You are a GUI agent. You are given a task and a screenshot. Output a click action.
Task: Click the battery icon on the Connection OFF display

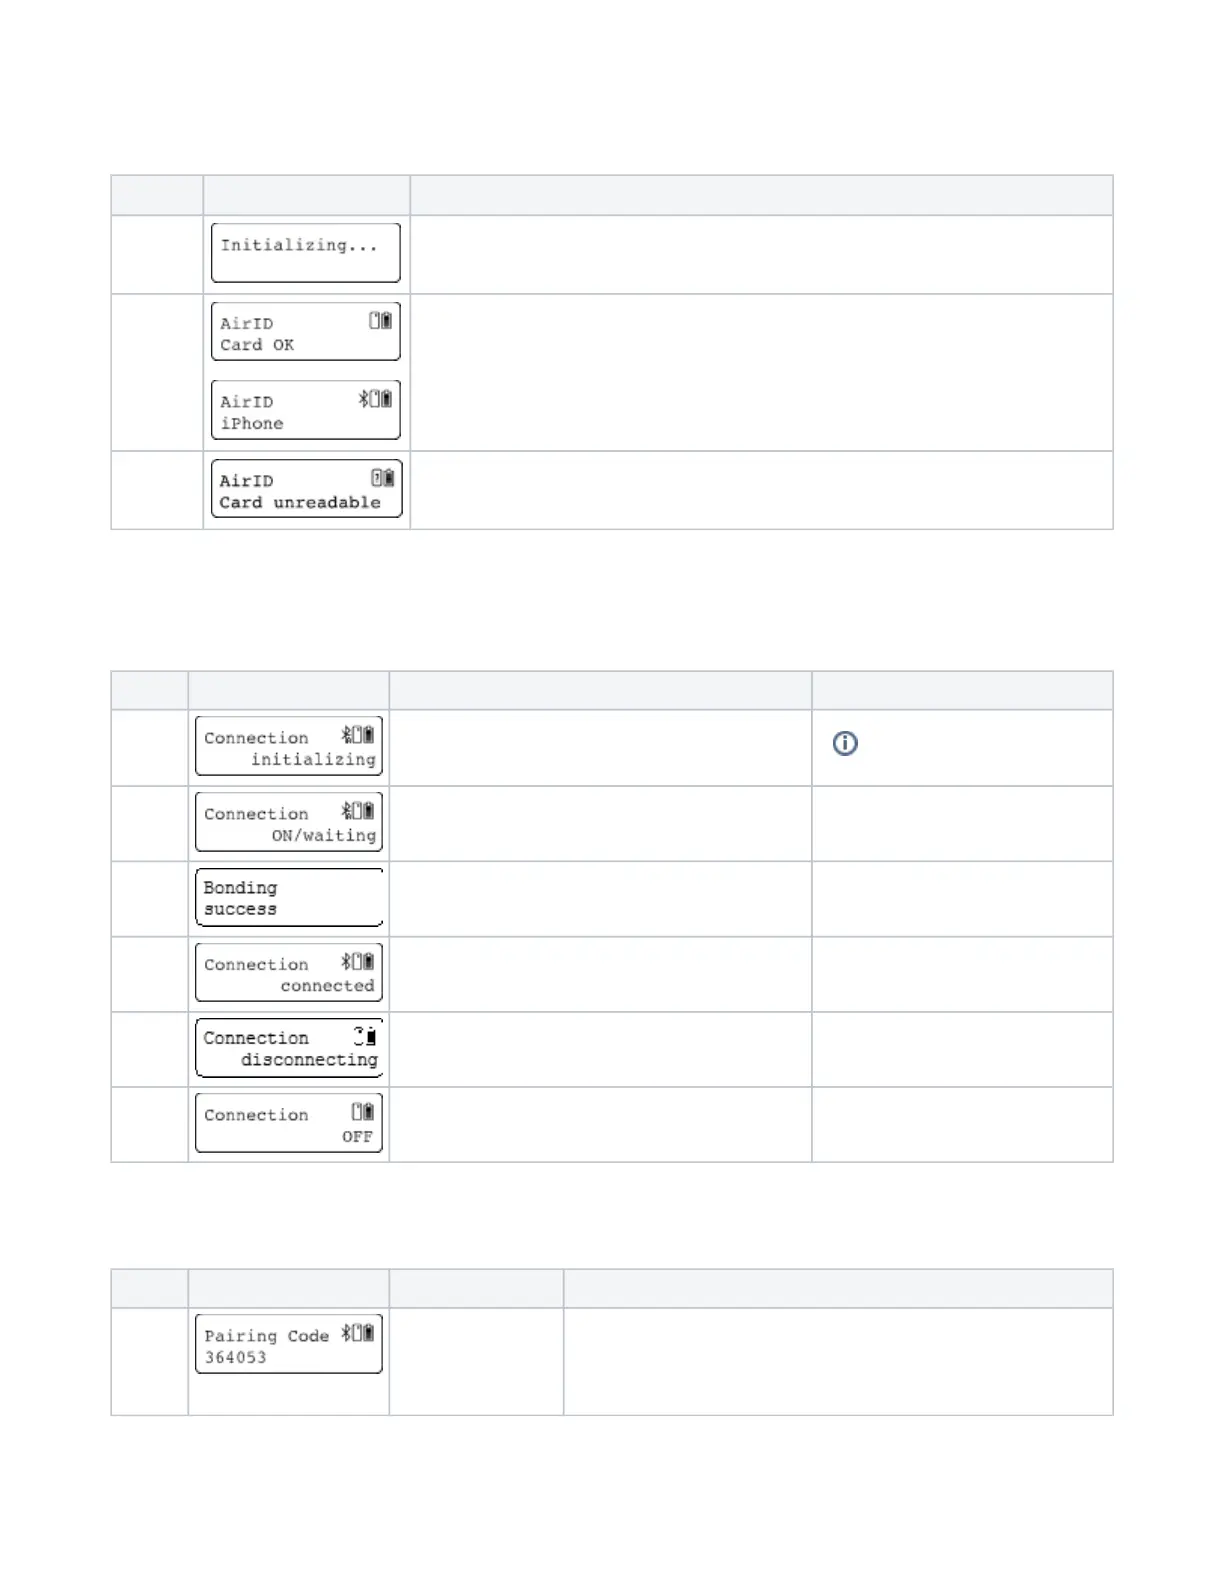tap(368, 1112)
